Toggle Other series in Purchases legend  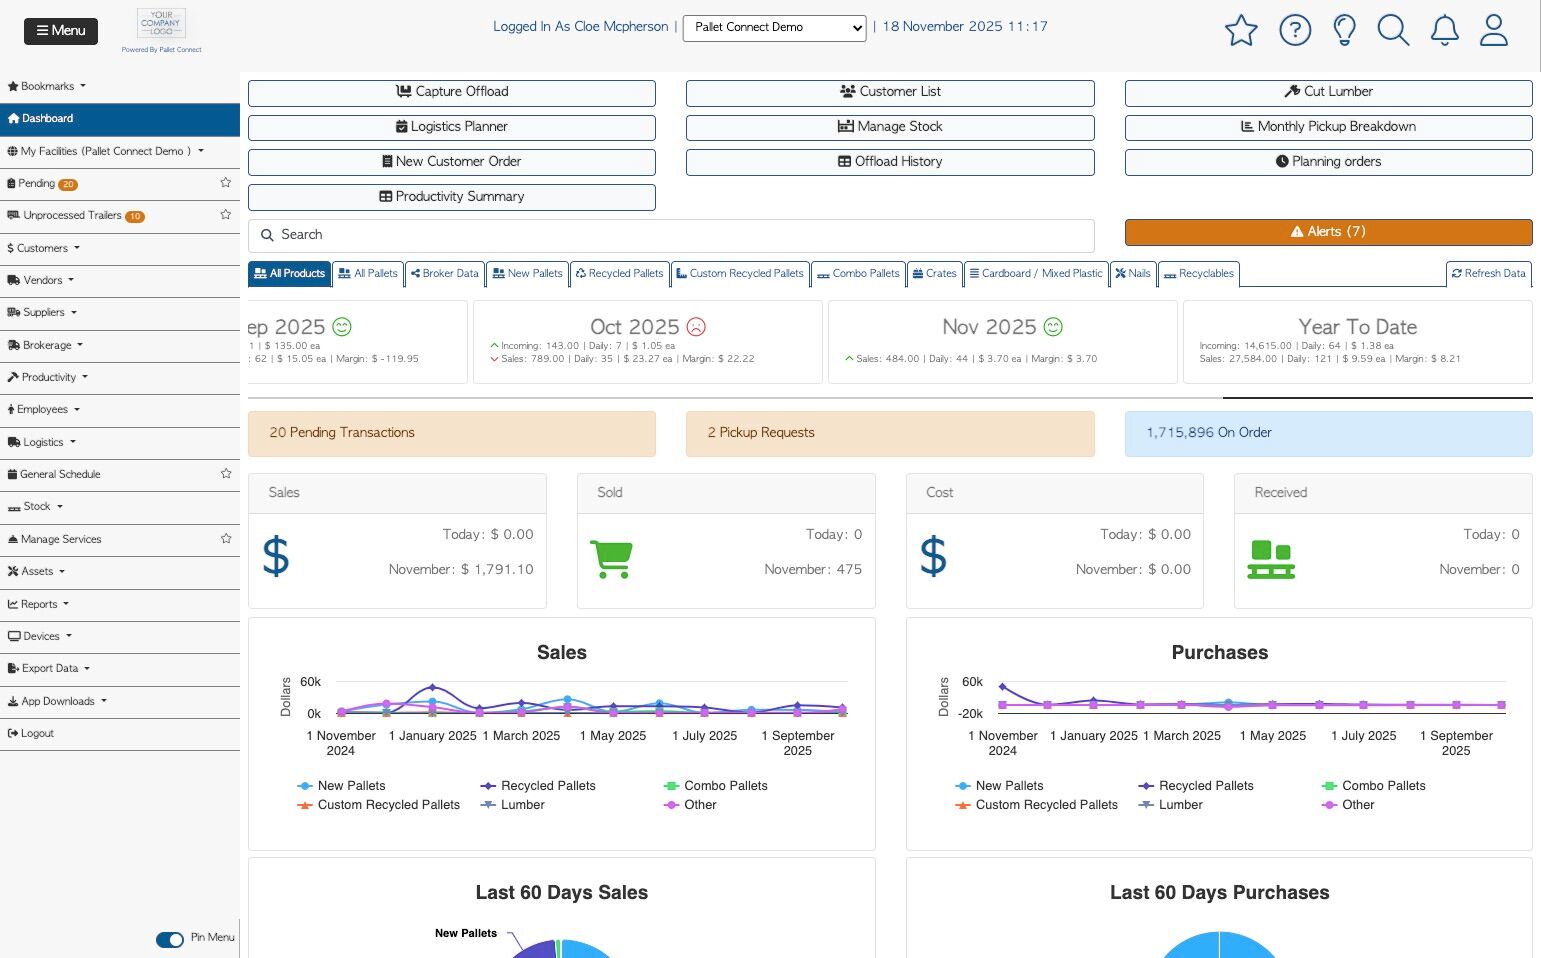(x=1348, y=805)
